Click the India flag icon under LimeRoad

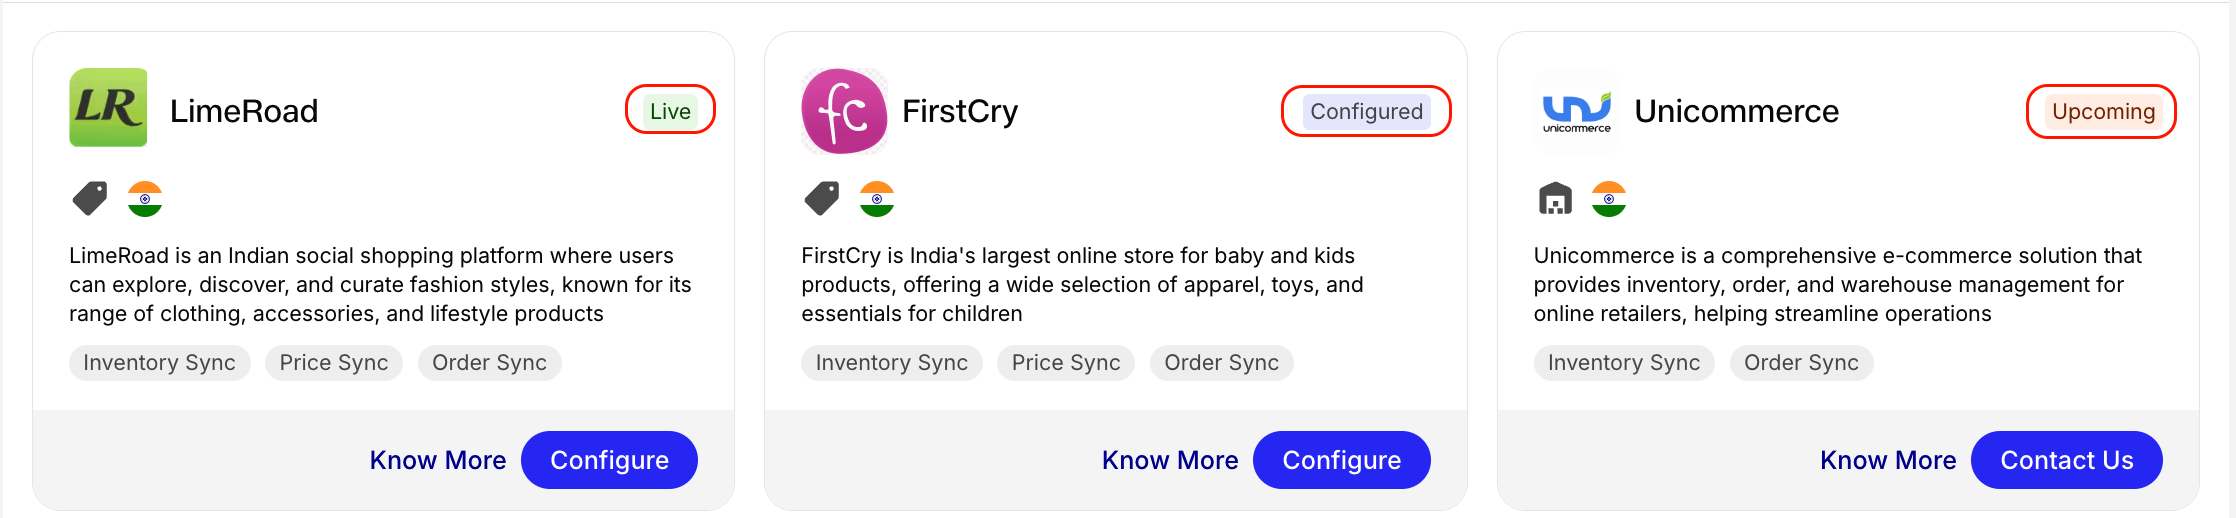145,199
